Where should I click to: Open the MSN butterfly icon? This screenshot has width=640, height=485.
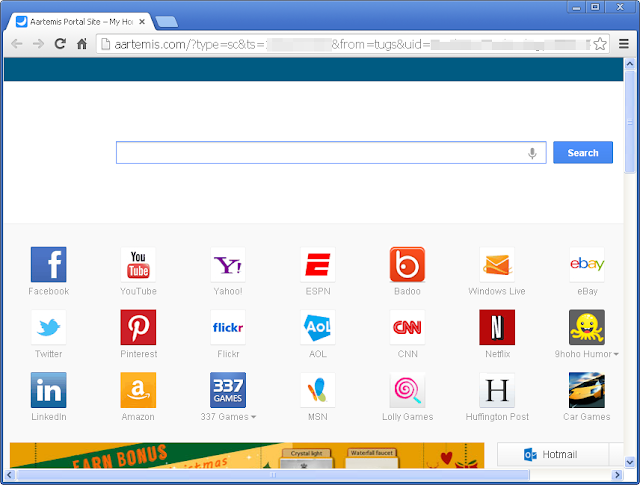click(x=318, y=390)
